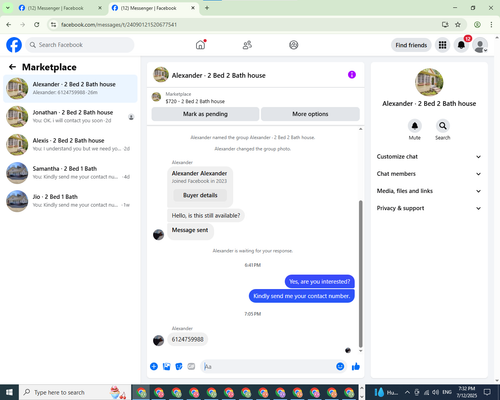Open the Friends icon in top navigation
The image size is (500, 400).
tap(247, 45)
